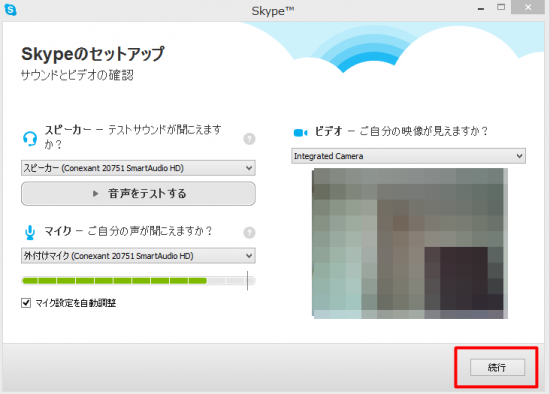
Task: Click the Skype logo icon in title bar
Action: (x=11, y=9)
